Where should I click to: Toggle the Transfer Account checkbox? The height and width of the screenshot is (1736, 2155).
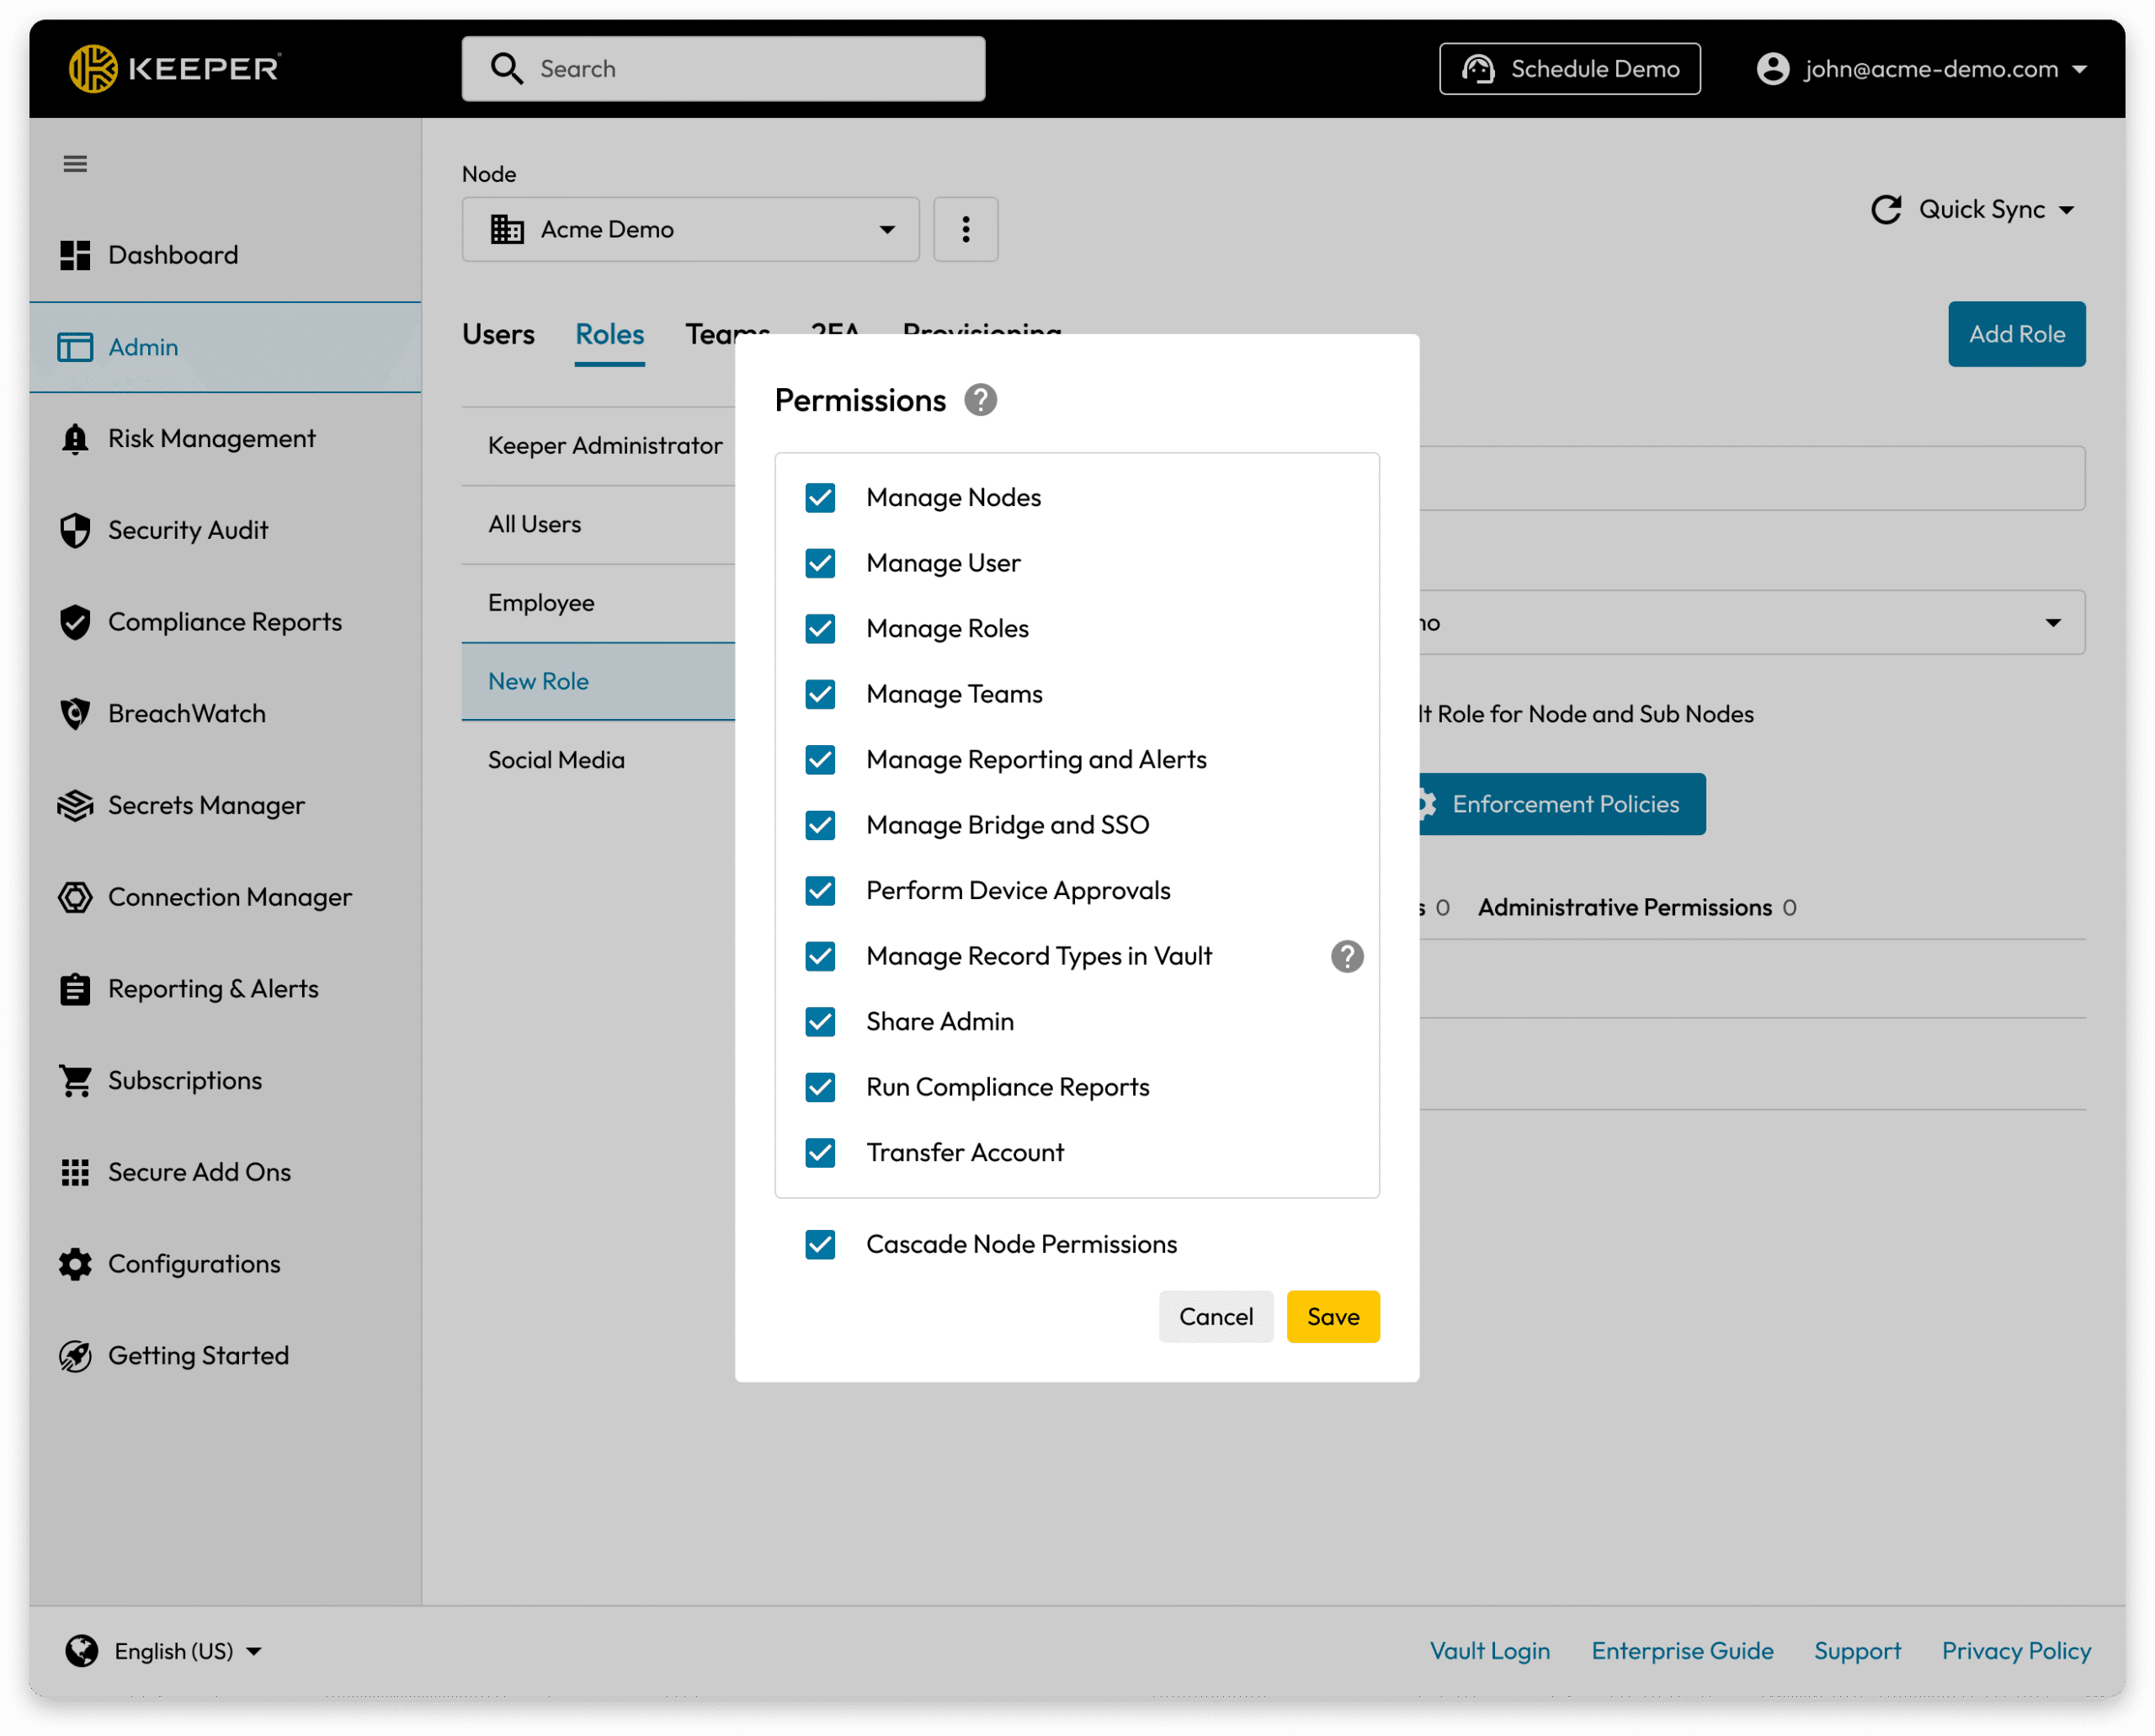pos(820,1152)
